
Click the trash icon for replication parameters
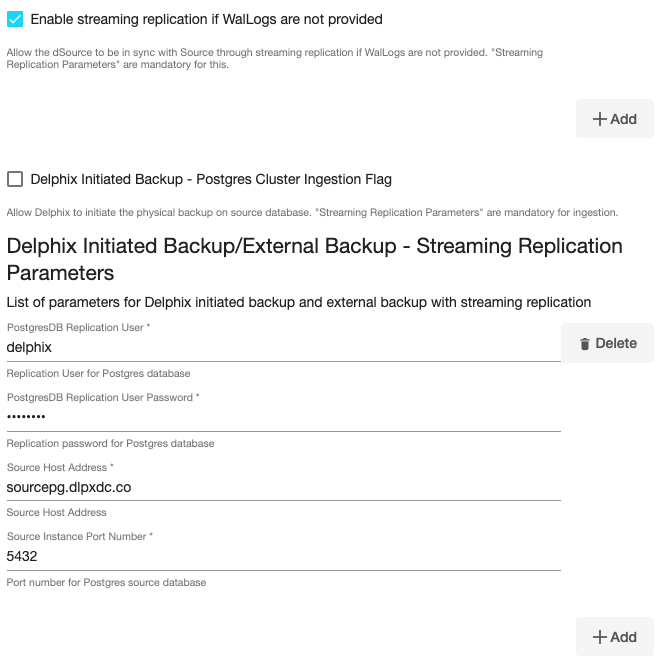coord(585,344)
